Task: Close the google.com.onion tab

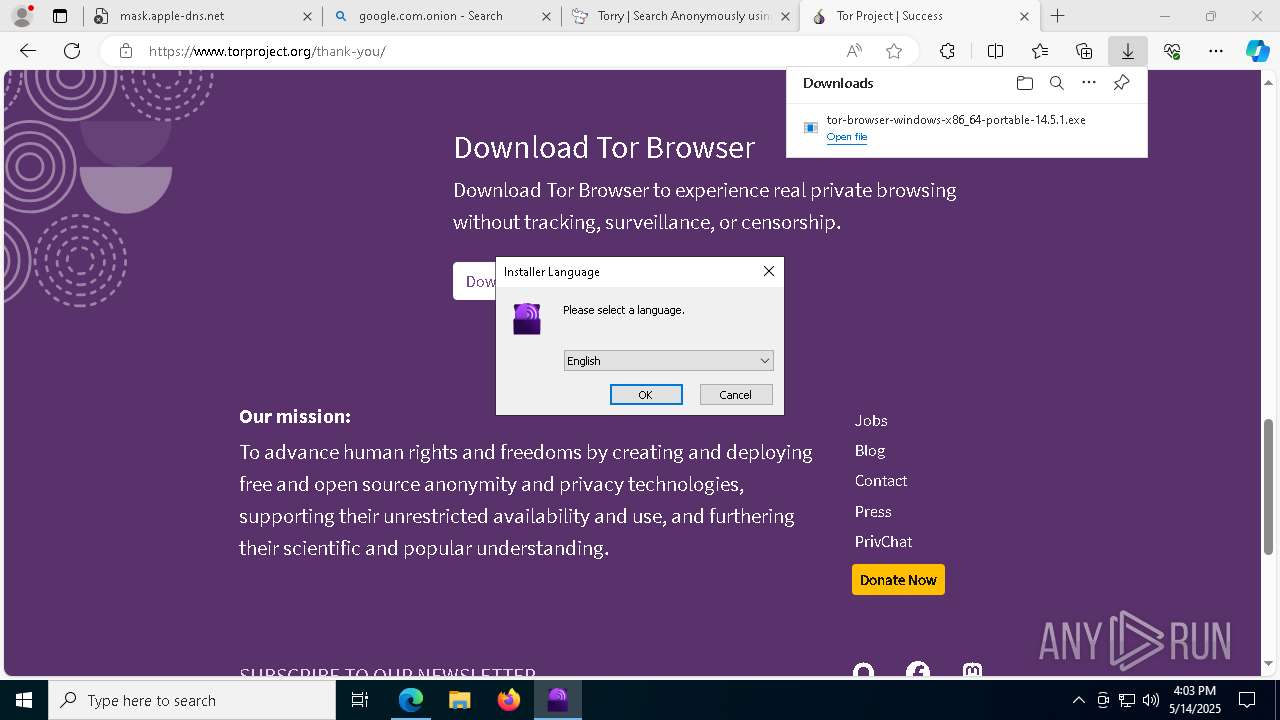Action: tap(546, 16)
